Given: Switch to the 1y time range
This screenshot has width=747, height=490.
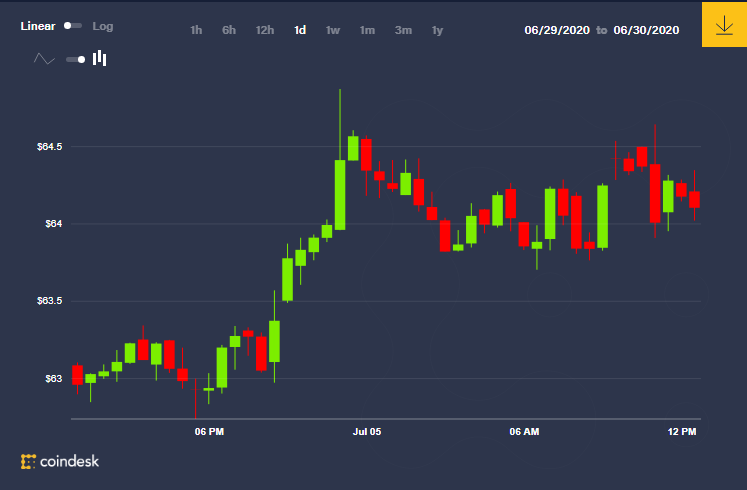Looking at the screenshot, I should click(x=437, y=30).
